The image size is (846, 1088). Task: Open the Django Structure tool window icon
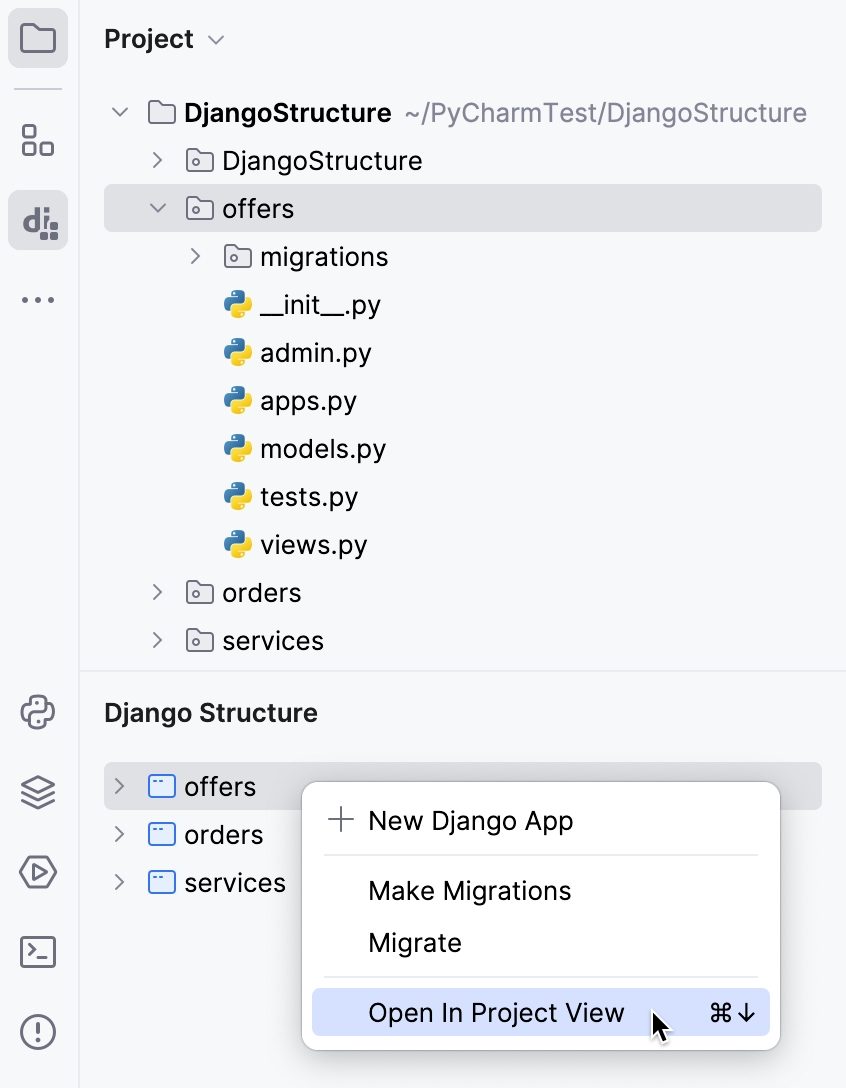(x=38, y=219)
